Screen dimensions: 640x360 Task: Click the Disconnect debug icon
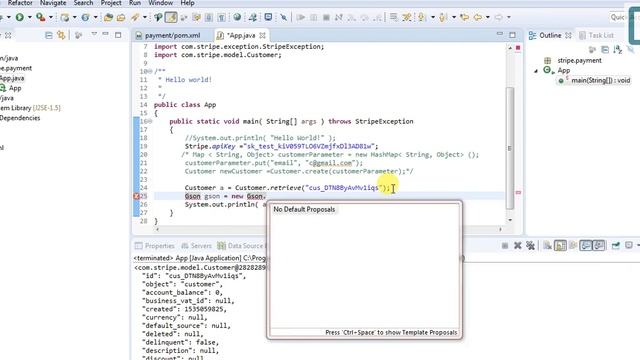coord(339,17)
